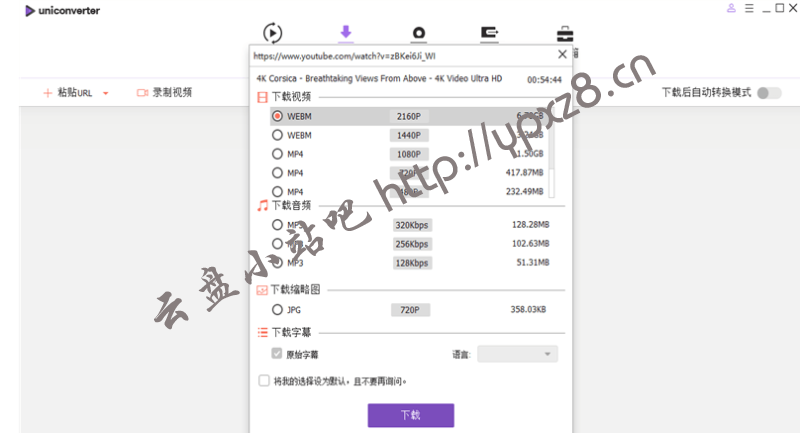The image size is (800, 433).
Task: Click the 00:54:44 duration text
Action: point(544,80)
